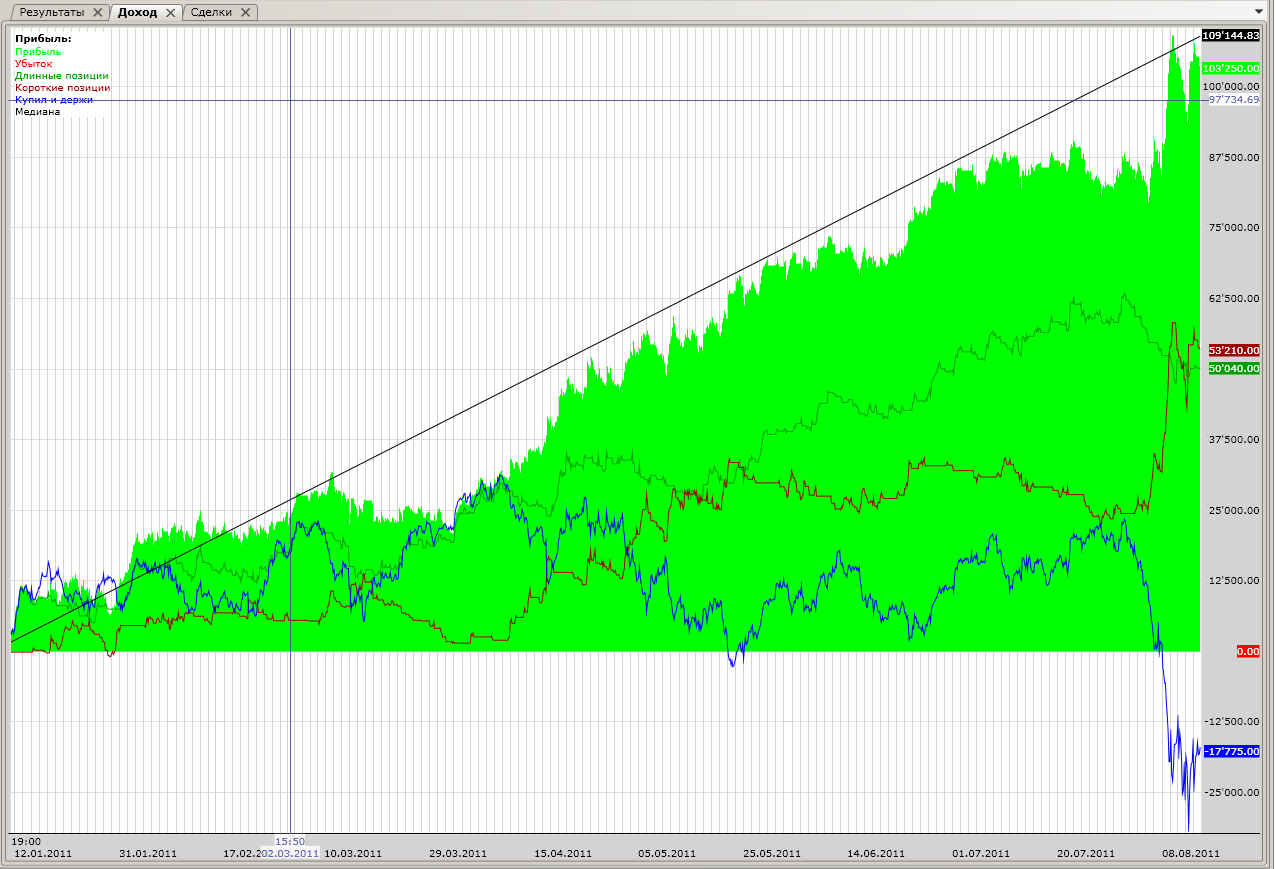The image size is (1276, 869).
Task: Select the Доход tab
Action: pyautogui.click(x=137, y=13)
